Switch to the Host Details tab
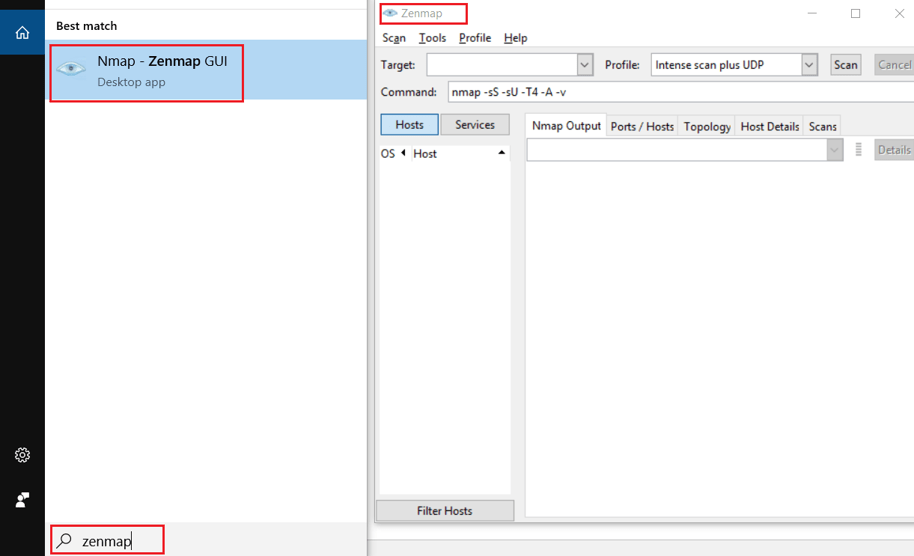The width and height of the screenshot is (914, 556). (769, 126)
